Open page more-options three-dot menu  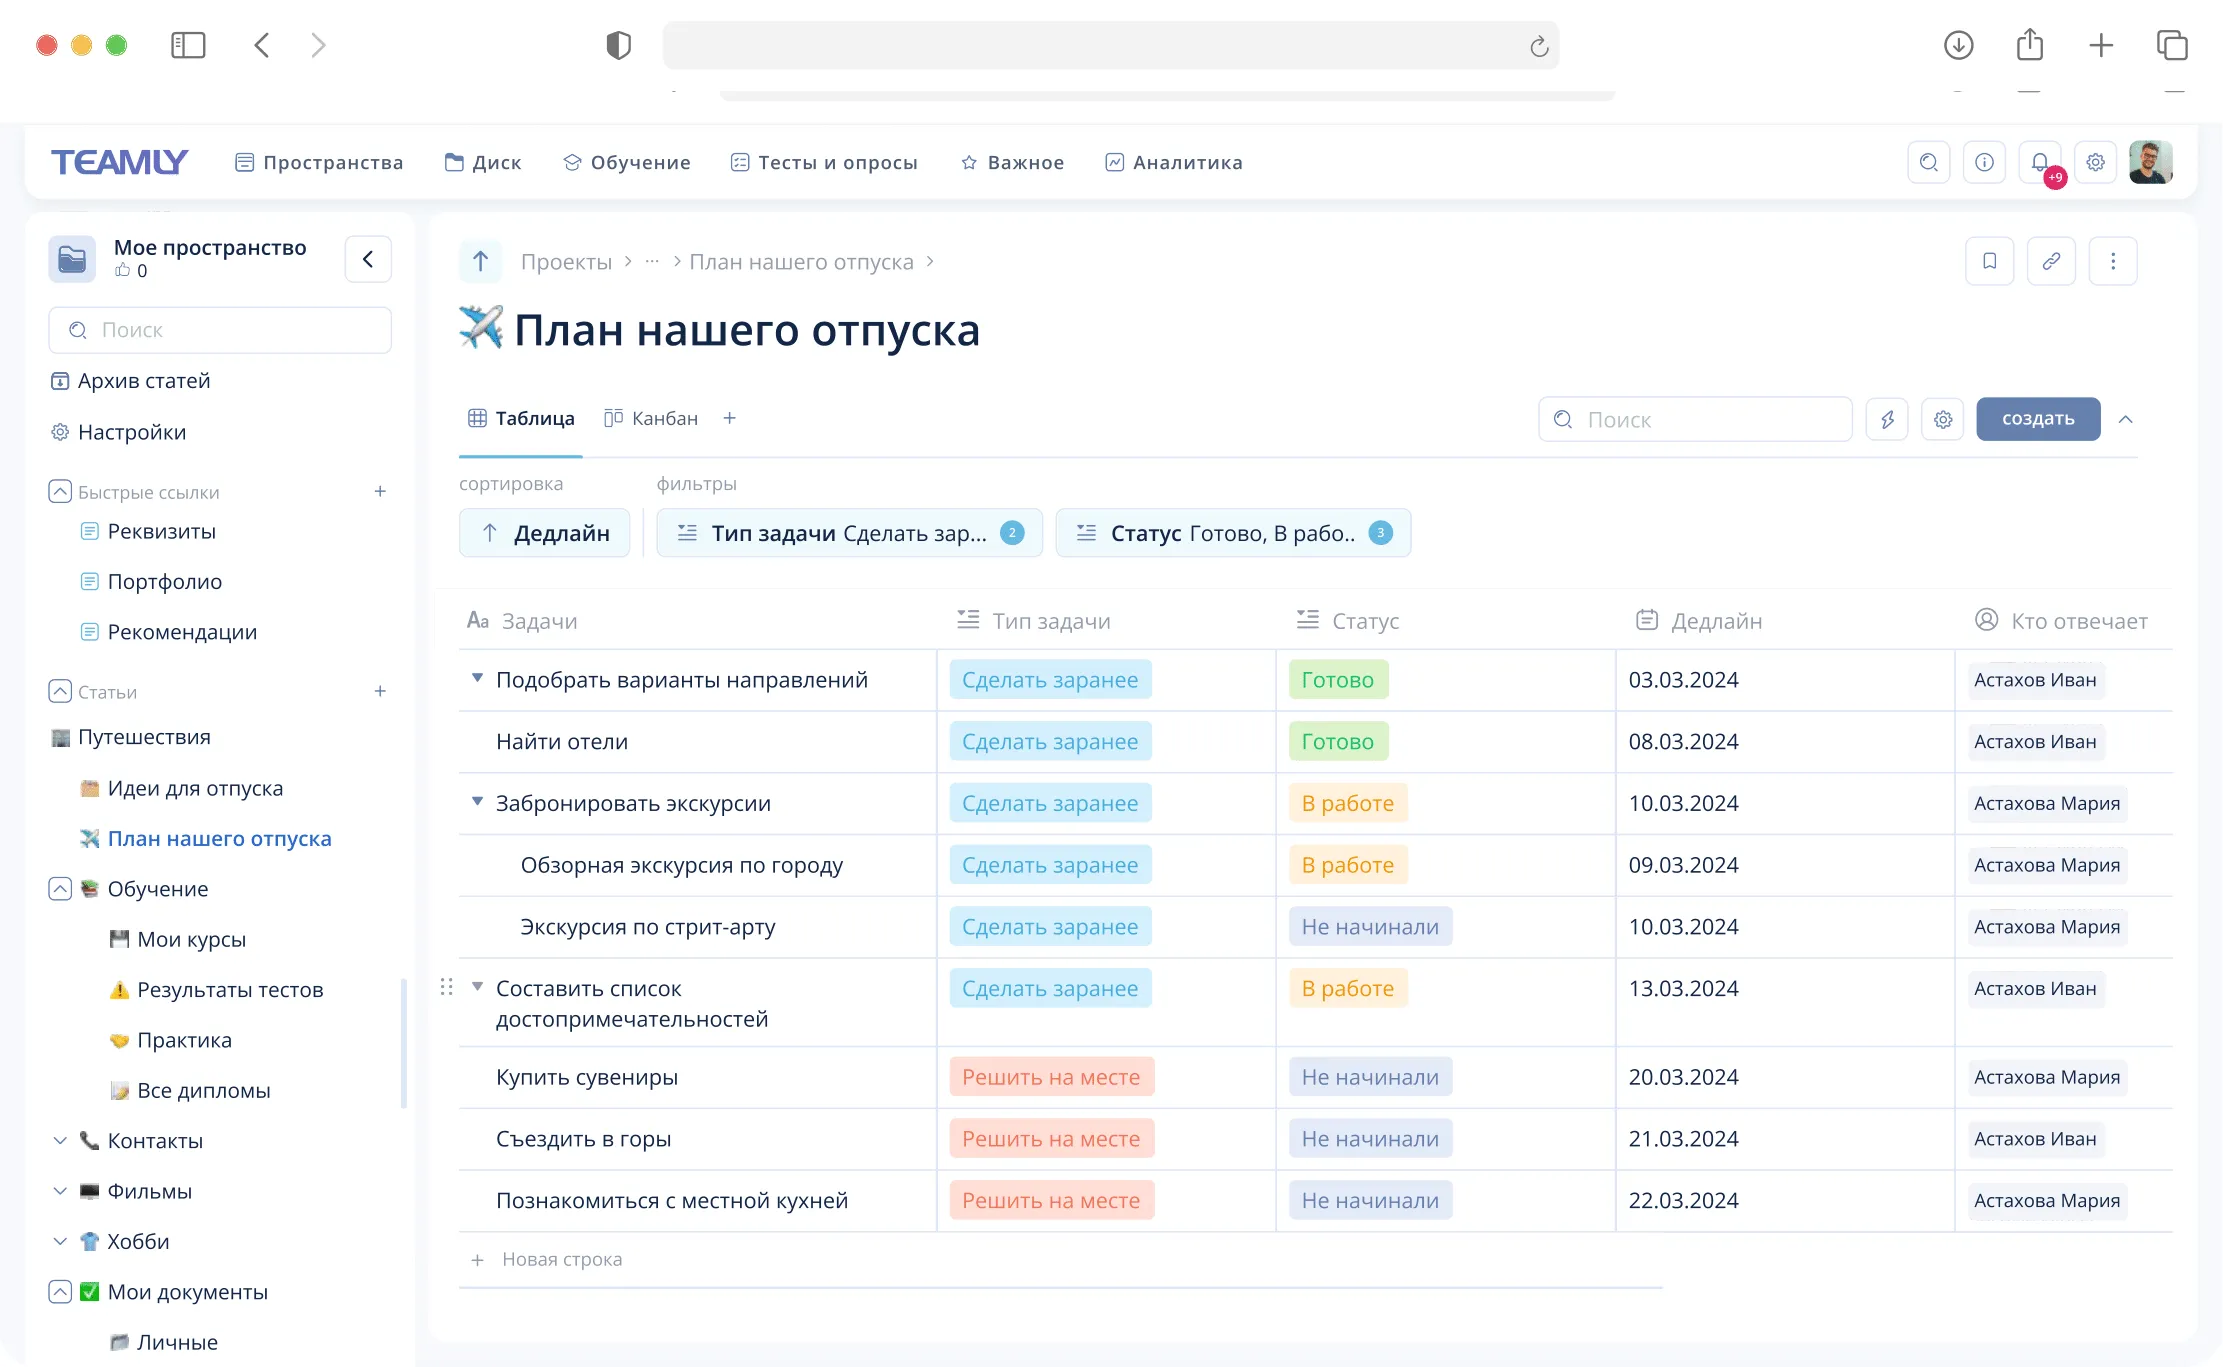[2113, 261]
